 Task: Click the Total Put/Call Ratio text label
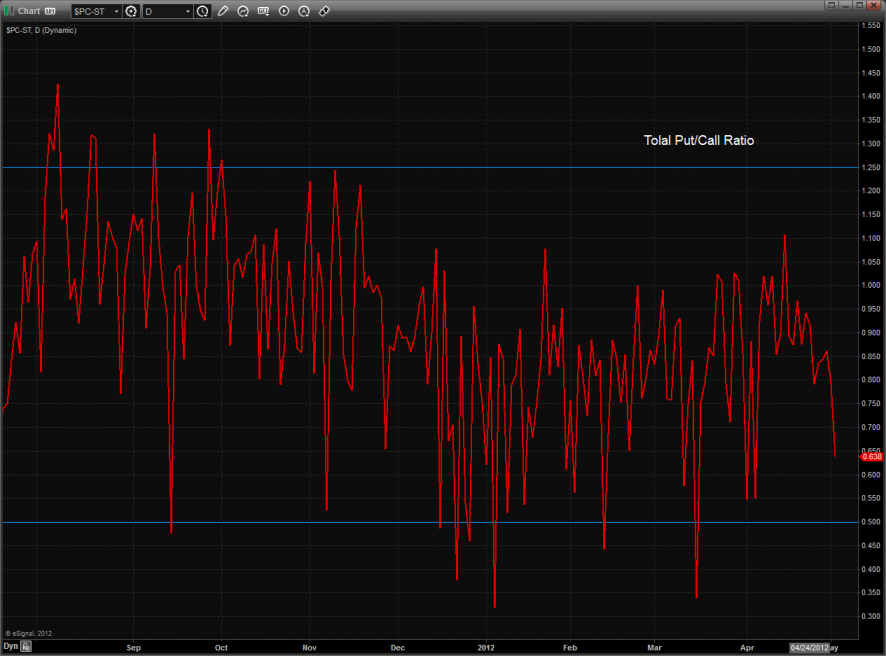click(x=698, y=141)
